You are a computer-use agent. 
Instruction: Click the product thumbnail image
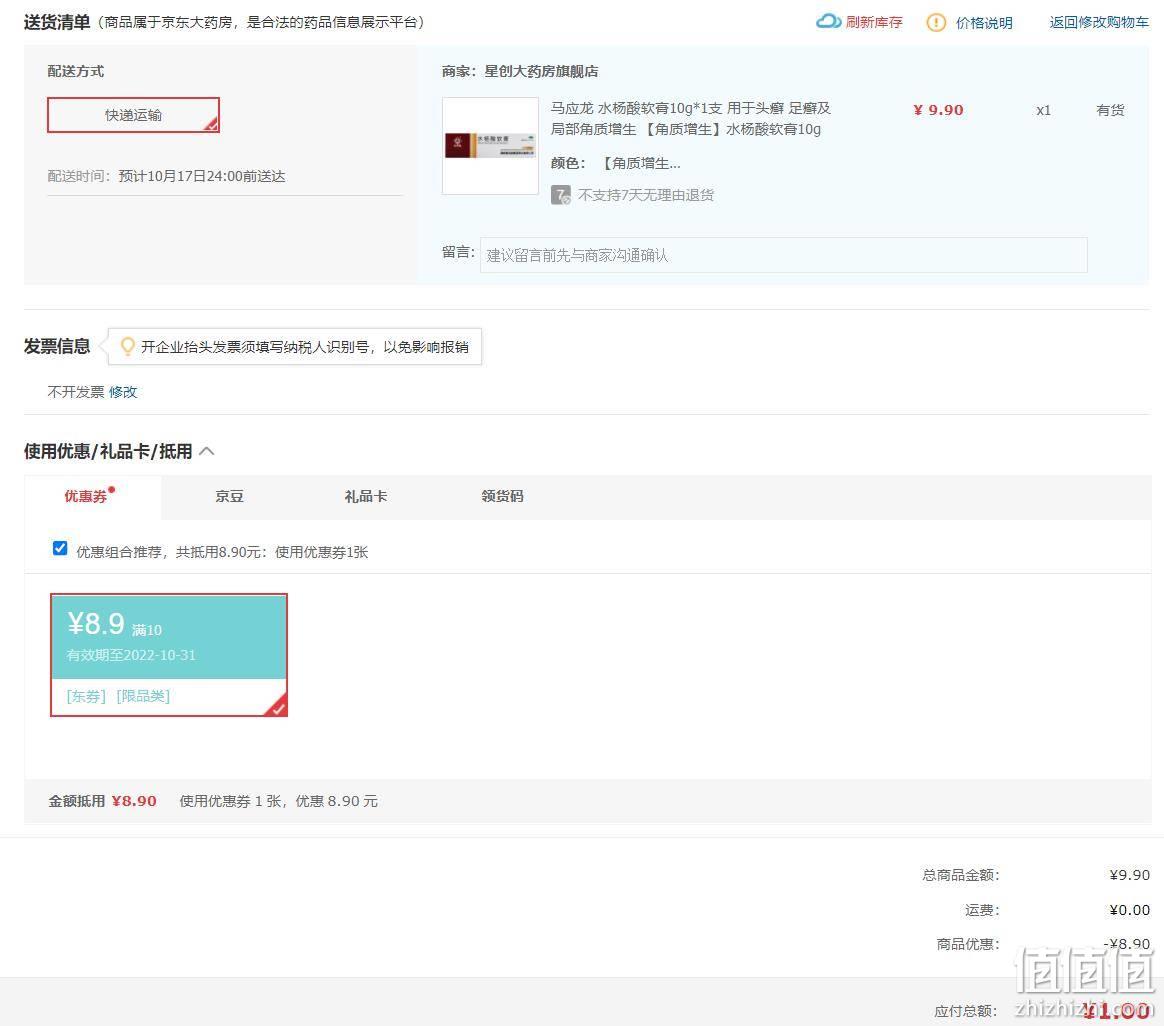click(490, 146)
